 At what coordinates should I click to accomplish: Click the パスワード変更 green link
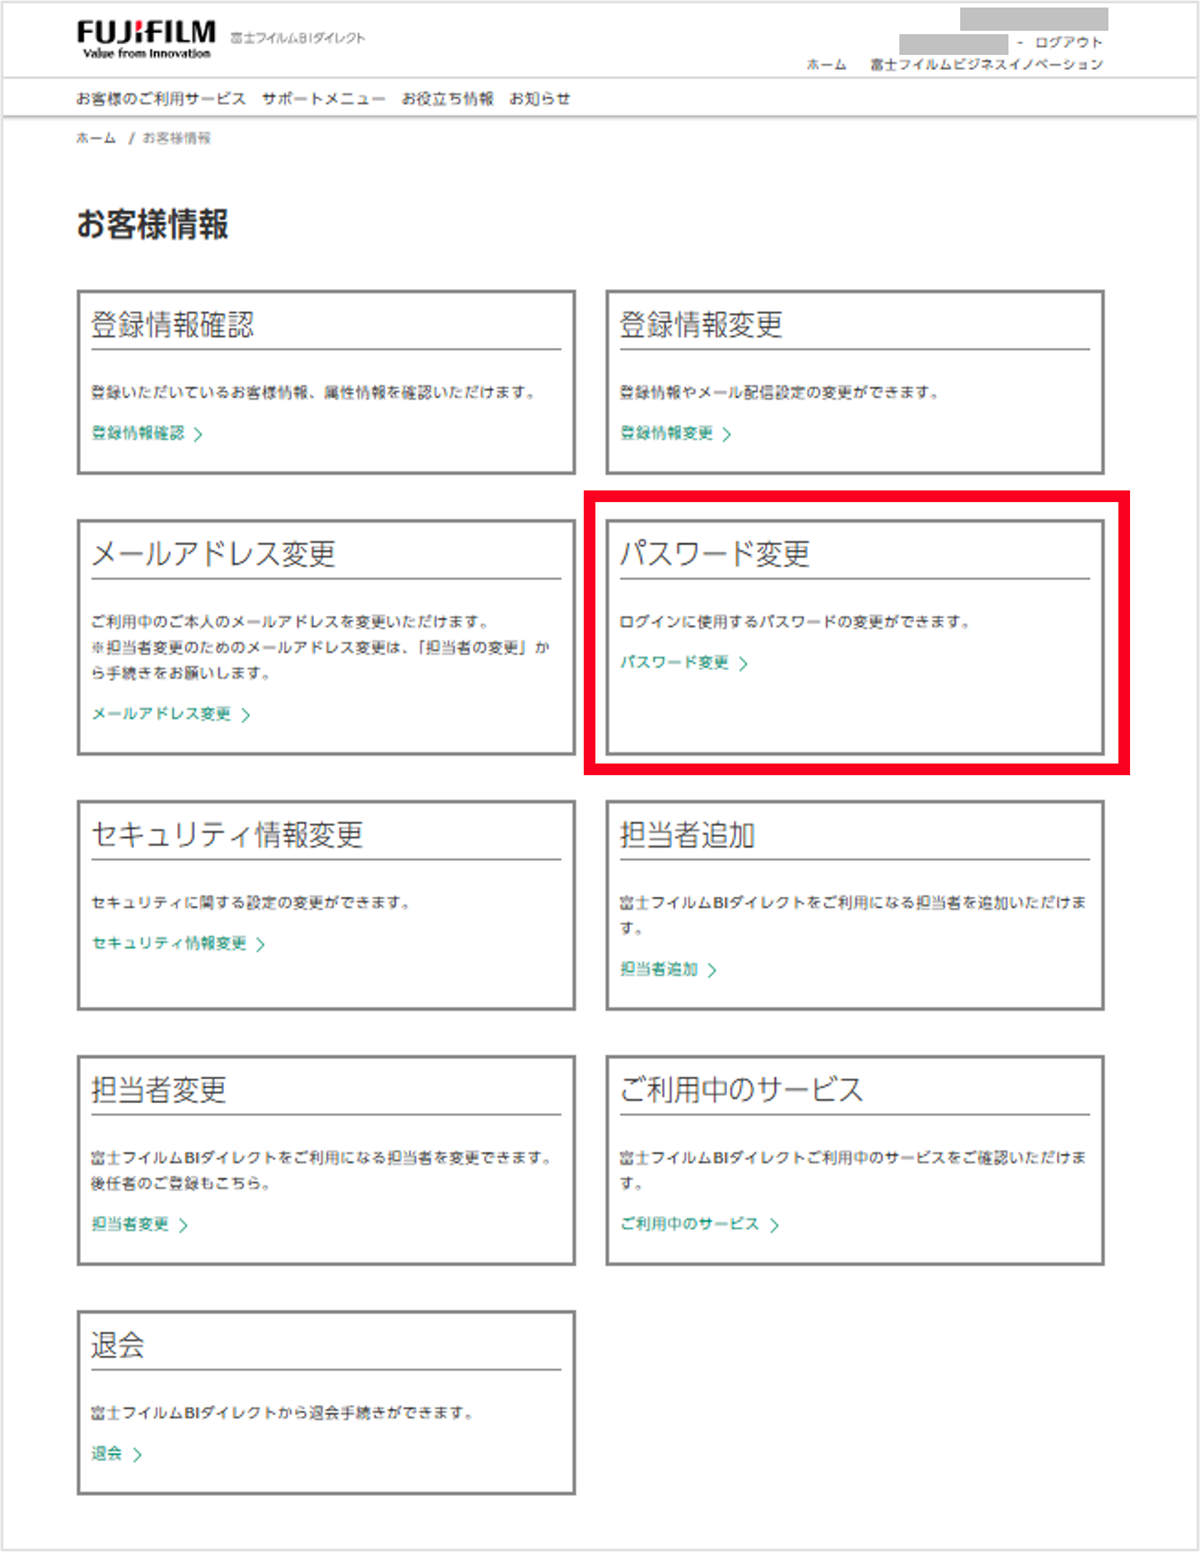[674, 663]
